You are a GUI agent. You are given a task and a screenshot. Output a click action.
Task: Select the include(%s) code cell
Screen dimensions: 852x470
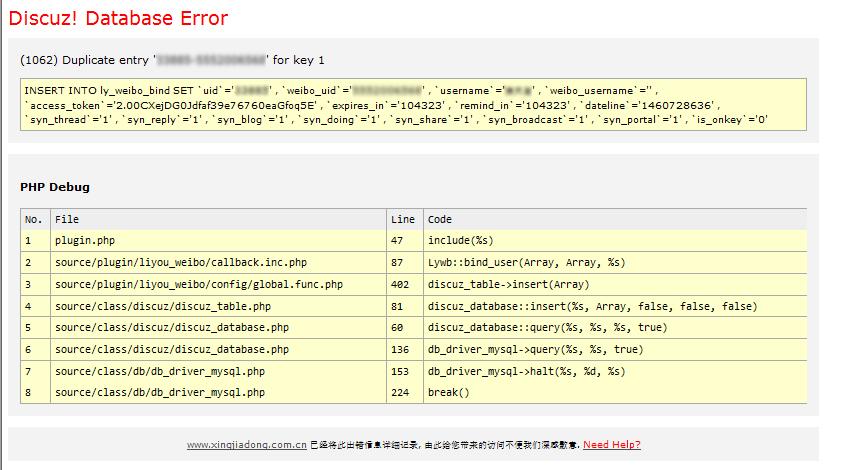pos(615,241)
